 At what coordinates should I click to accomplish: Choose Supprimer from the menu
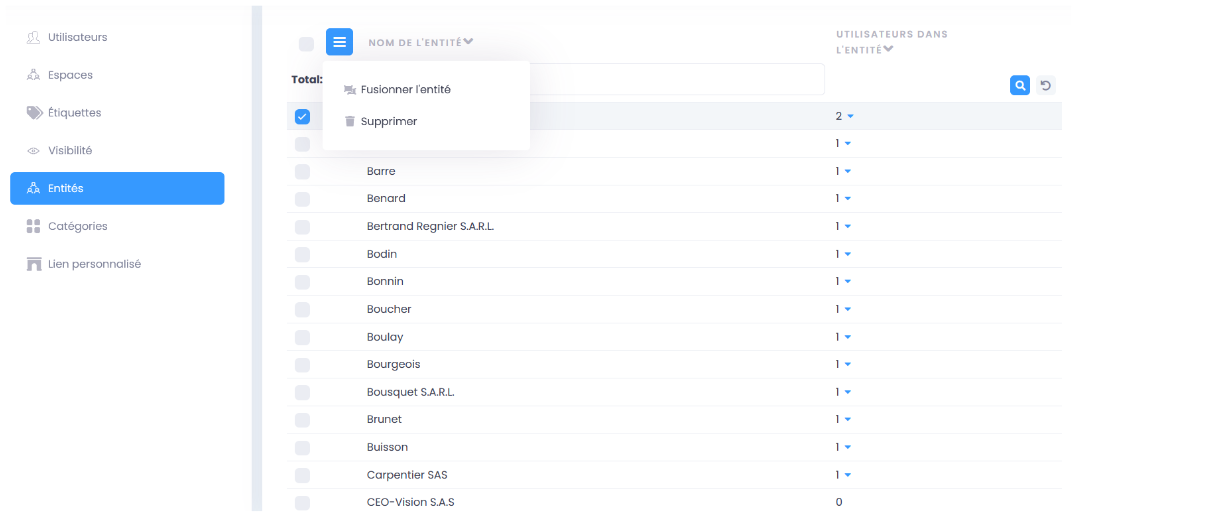(389, 121)
